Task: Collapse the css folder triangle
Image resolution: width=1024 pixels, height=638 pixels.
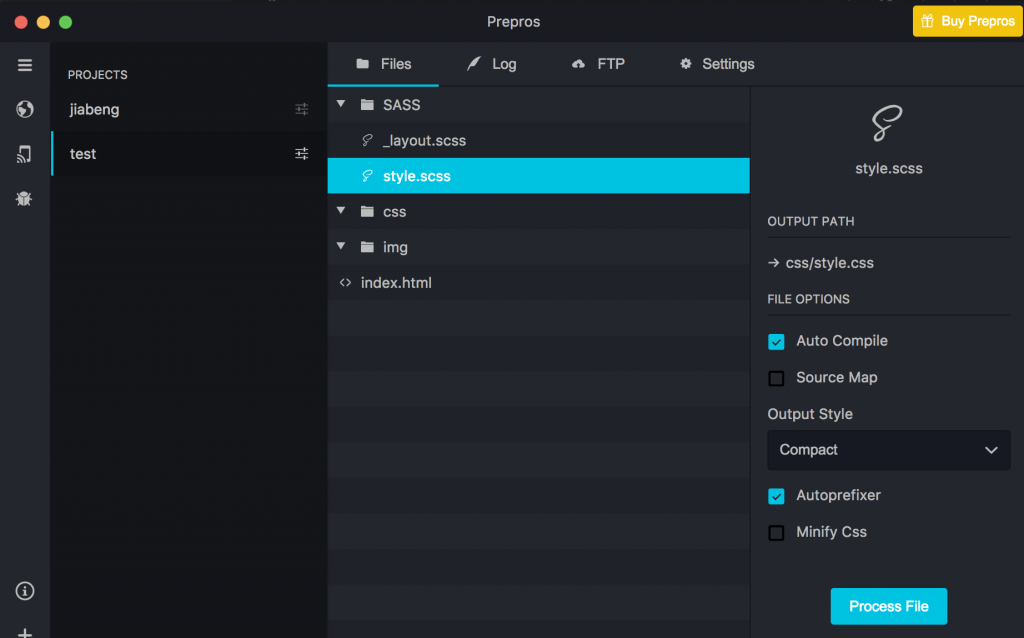Action: coord(341,210)
